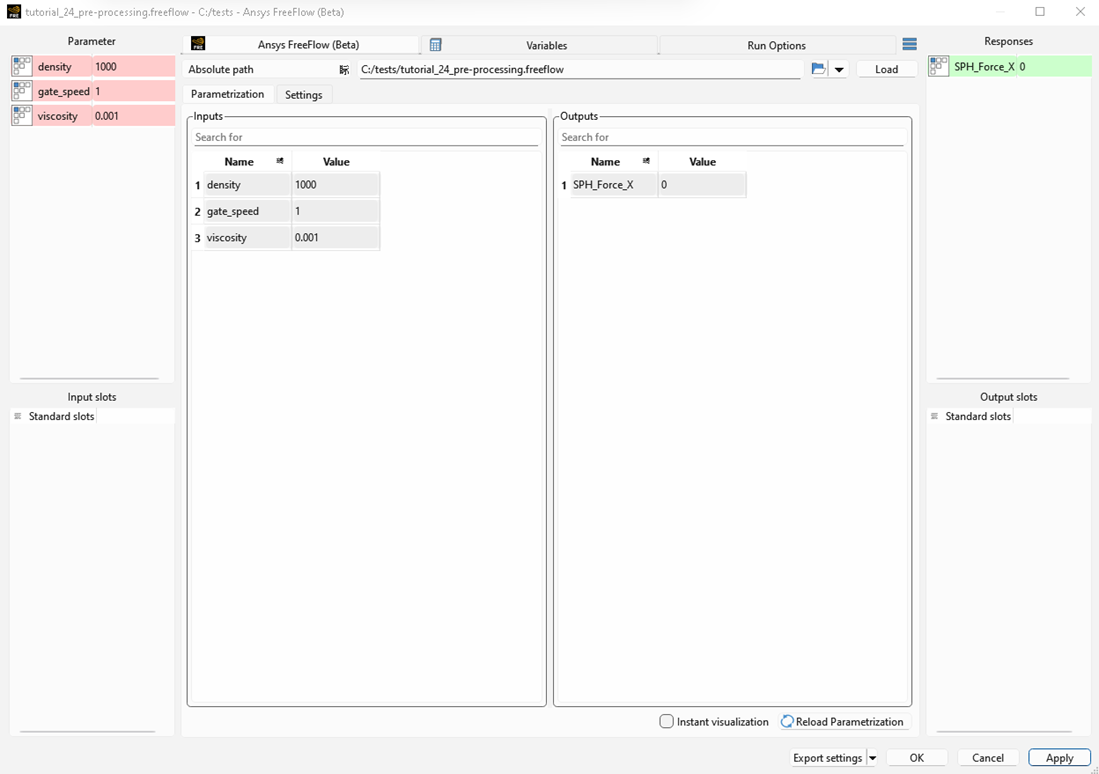Select the viscosity row in the Inputs table
The width and height of the screenshot is (1099, 774).
click(287, 238)
